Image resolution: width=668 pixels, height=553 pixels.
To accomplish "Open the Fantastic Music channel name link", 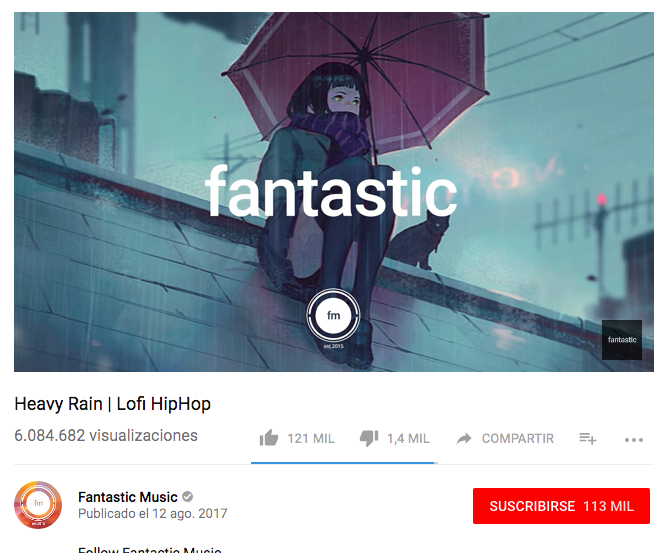I will click(128, 497).
